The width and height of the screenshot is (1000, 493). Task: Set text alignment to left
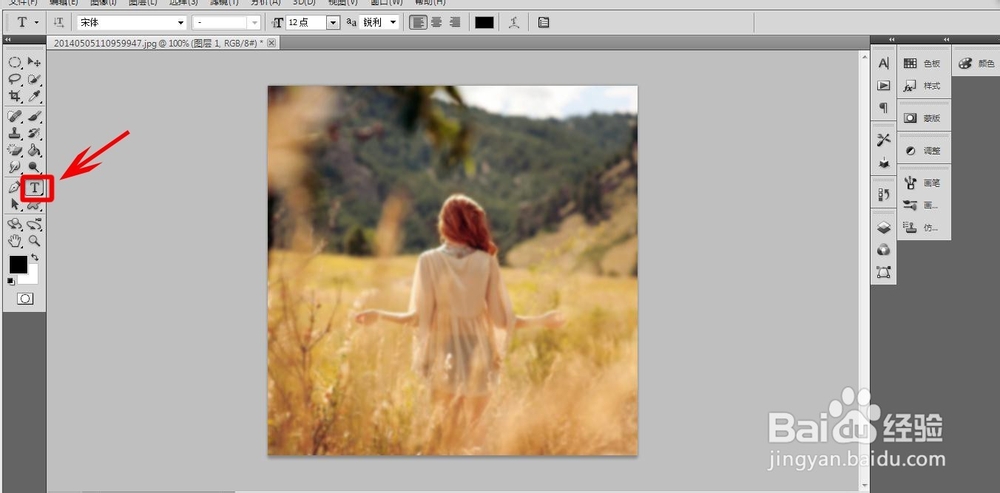tap(418, 22)
